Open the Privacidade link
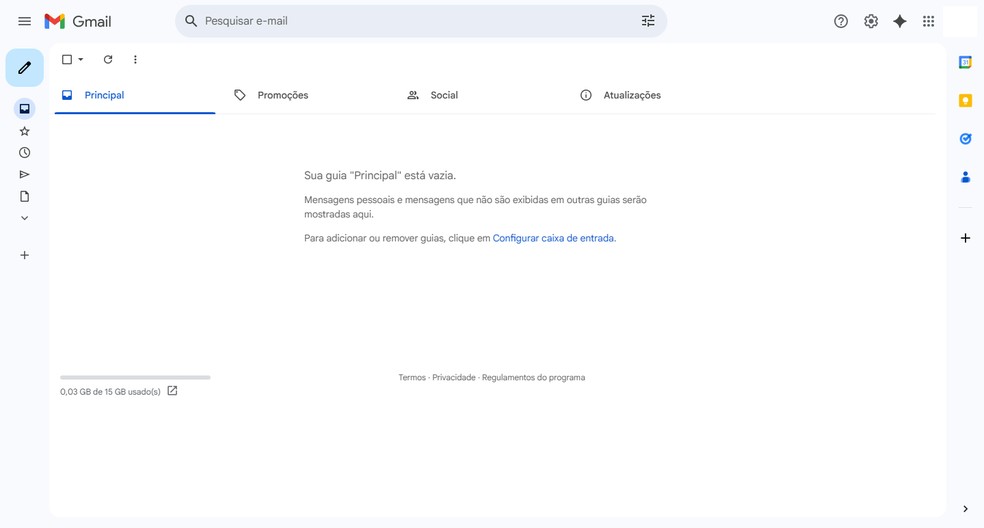 454,377
